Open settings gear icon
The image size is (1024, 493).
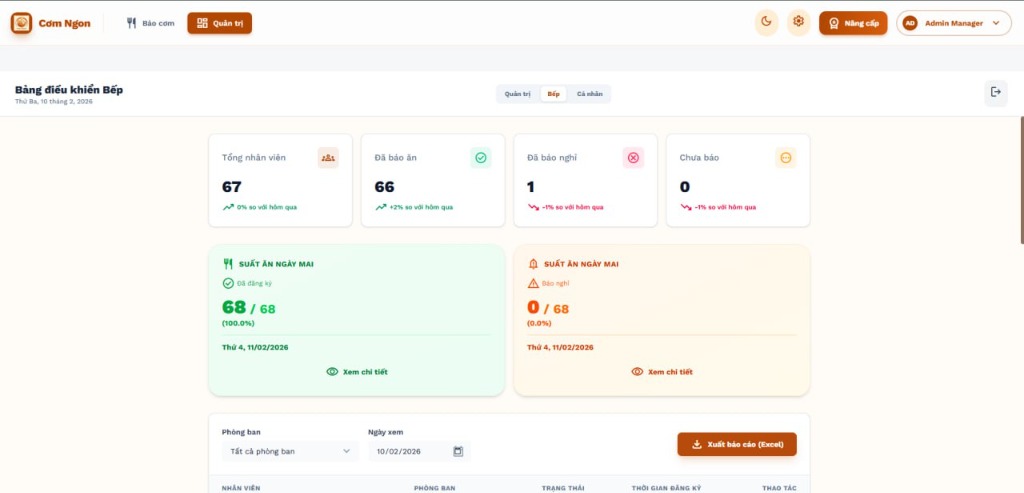[798, 22]
